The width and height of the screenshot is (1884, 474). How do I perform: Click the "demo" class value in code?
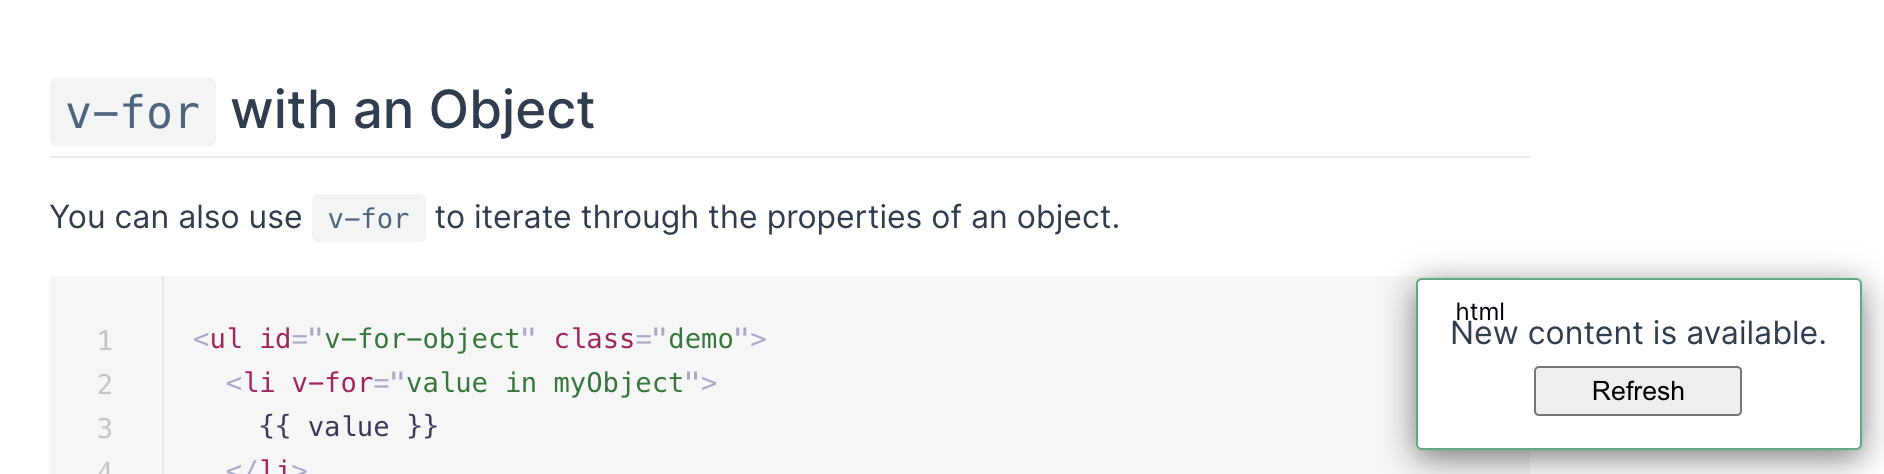701,339
